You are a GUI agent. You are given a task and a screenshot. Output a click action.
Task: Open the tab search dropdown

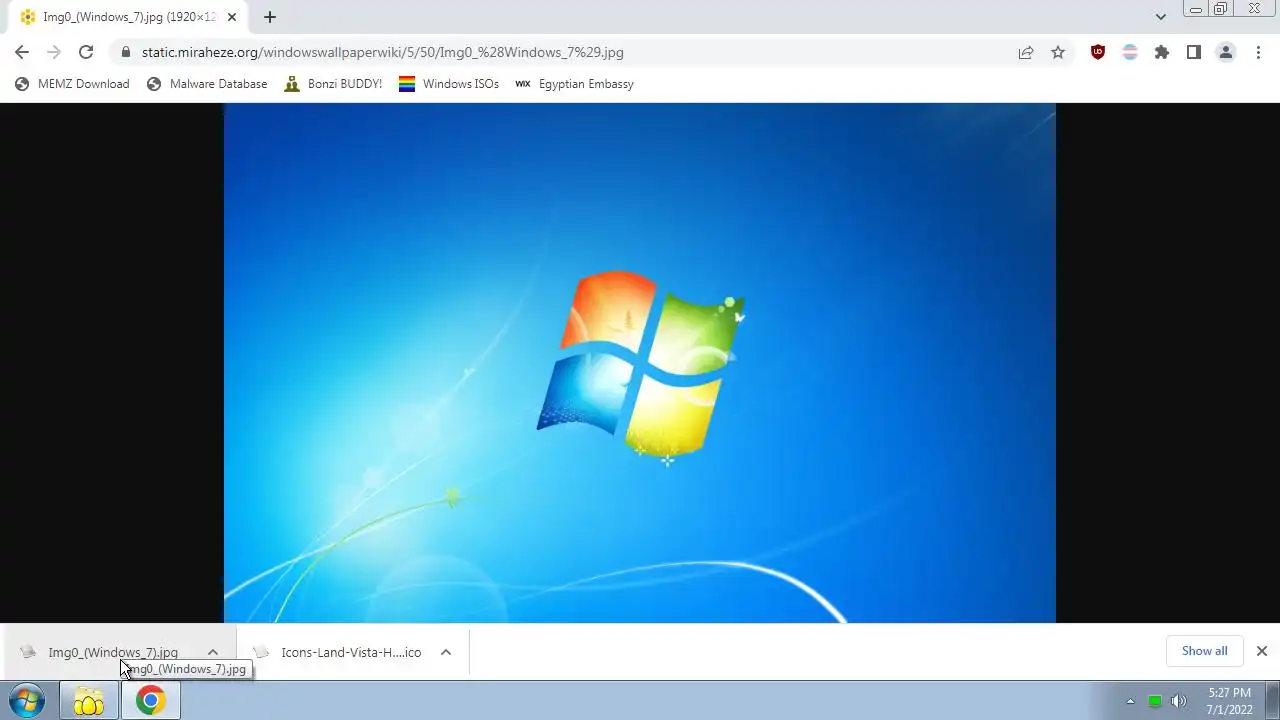tap(1160, 17)
